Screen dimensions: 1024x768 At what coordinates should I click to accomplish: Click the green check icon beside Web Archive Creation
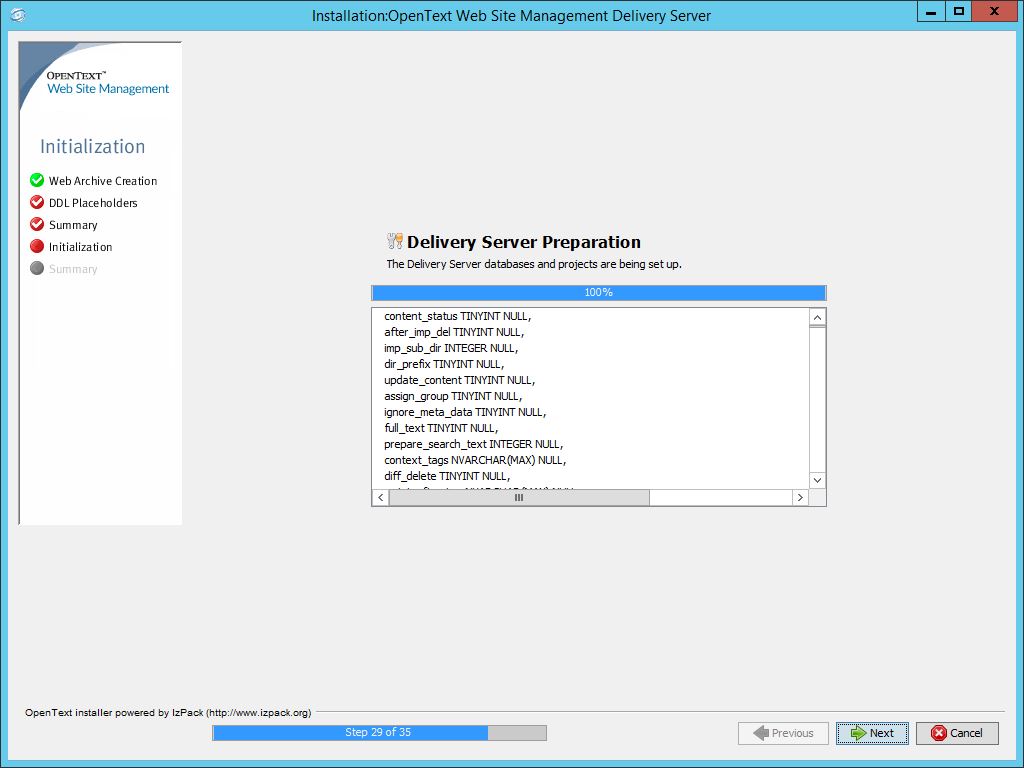click(37, 180)
